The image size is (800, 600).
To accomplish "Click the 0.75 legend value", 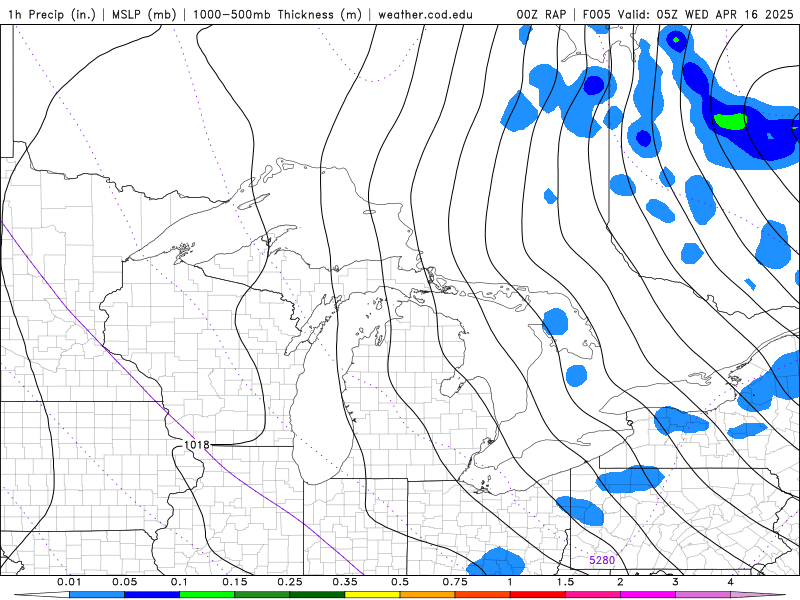I will tap(455, 582).
